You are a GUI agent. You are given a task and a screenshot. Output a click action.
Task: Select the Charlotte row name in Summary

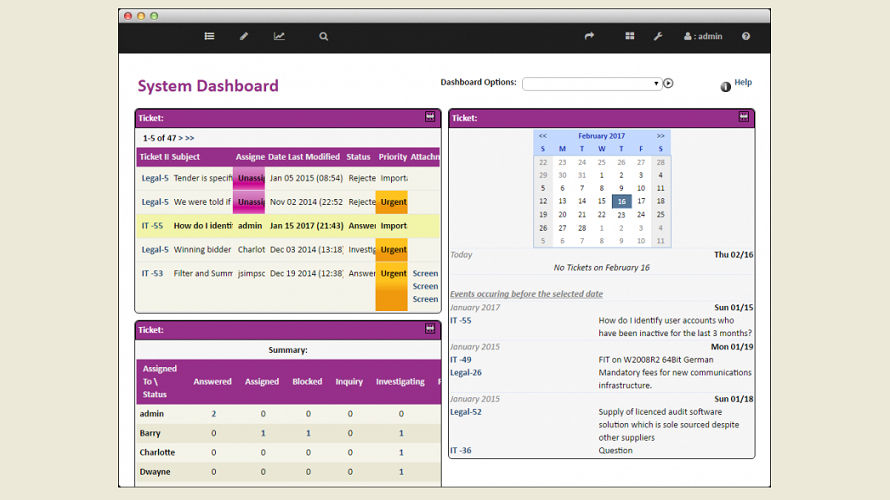pos(157,453)
